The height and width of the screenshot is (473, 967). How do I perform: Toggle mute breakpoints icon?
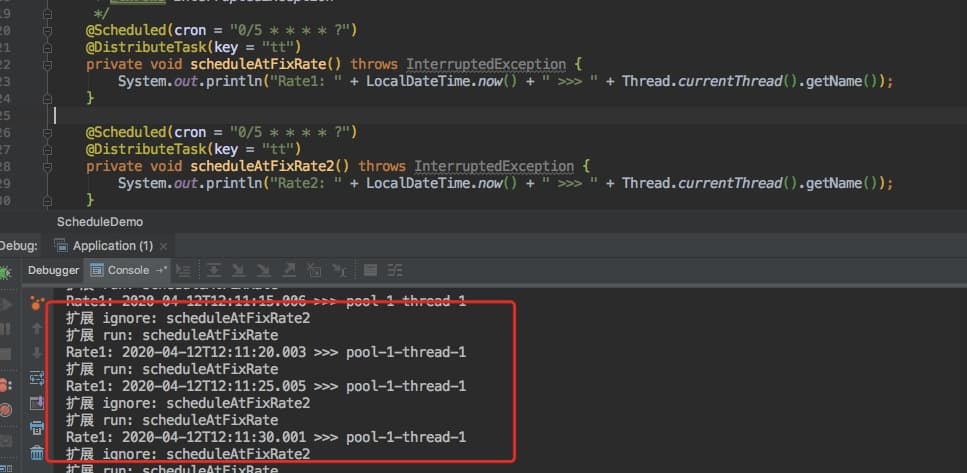(x=6, y=409)
